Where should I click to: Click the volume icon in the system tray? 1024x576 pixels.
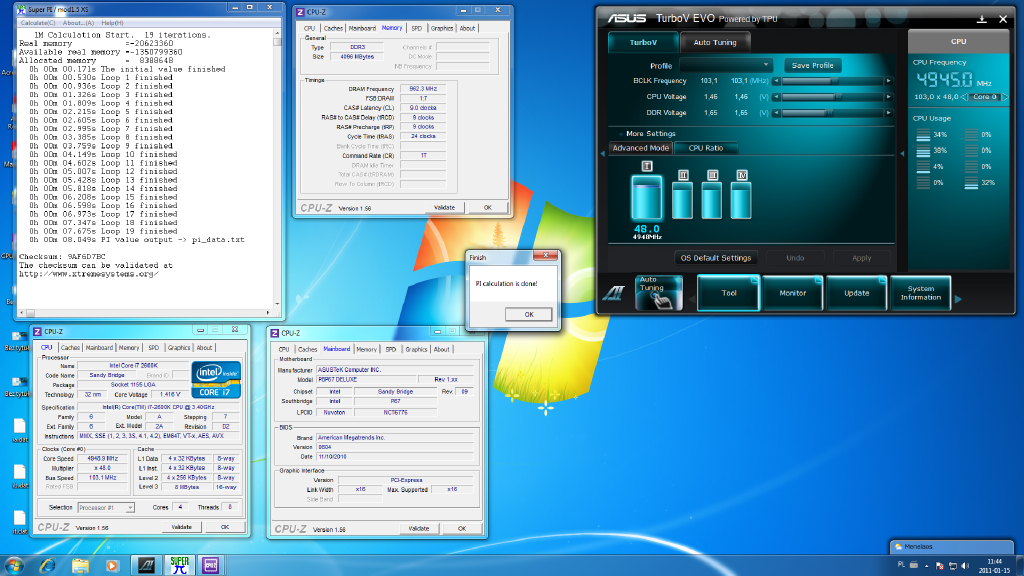[x=966, y=566]
